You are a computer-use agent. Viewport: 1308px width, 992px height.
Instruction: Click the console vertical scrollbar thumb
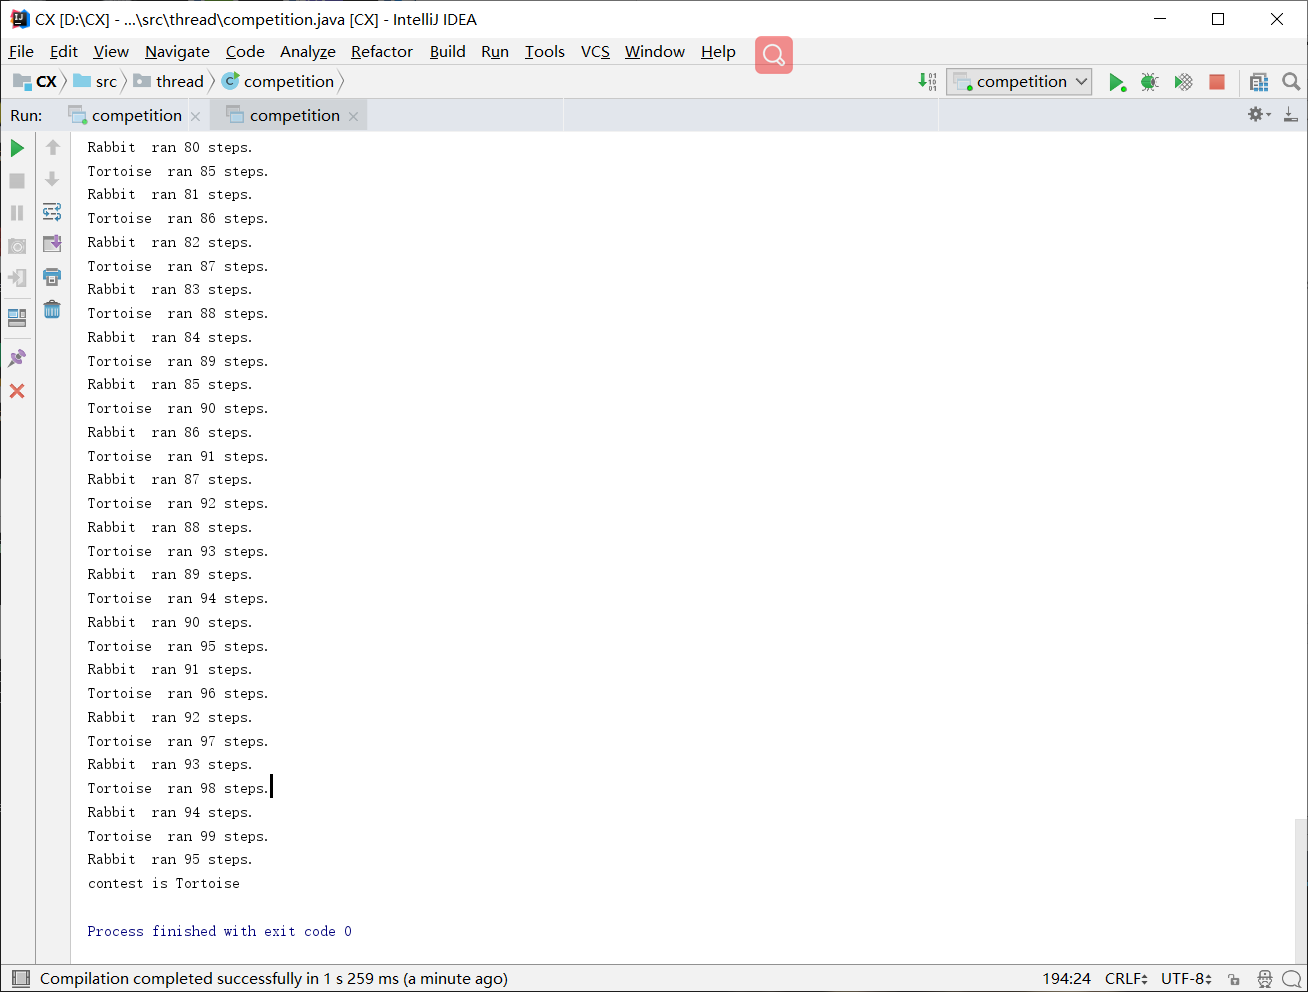coord(1300,890)
